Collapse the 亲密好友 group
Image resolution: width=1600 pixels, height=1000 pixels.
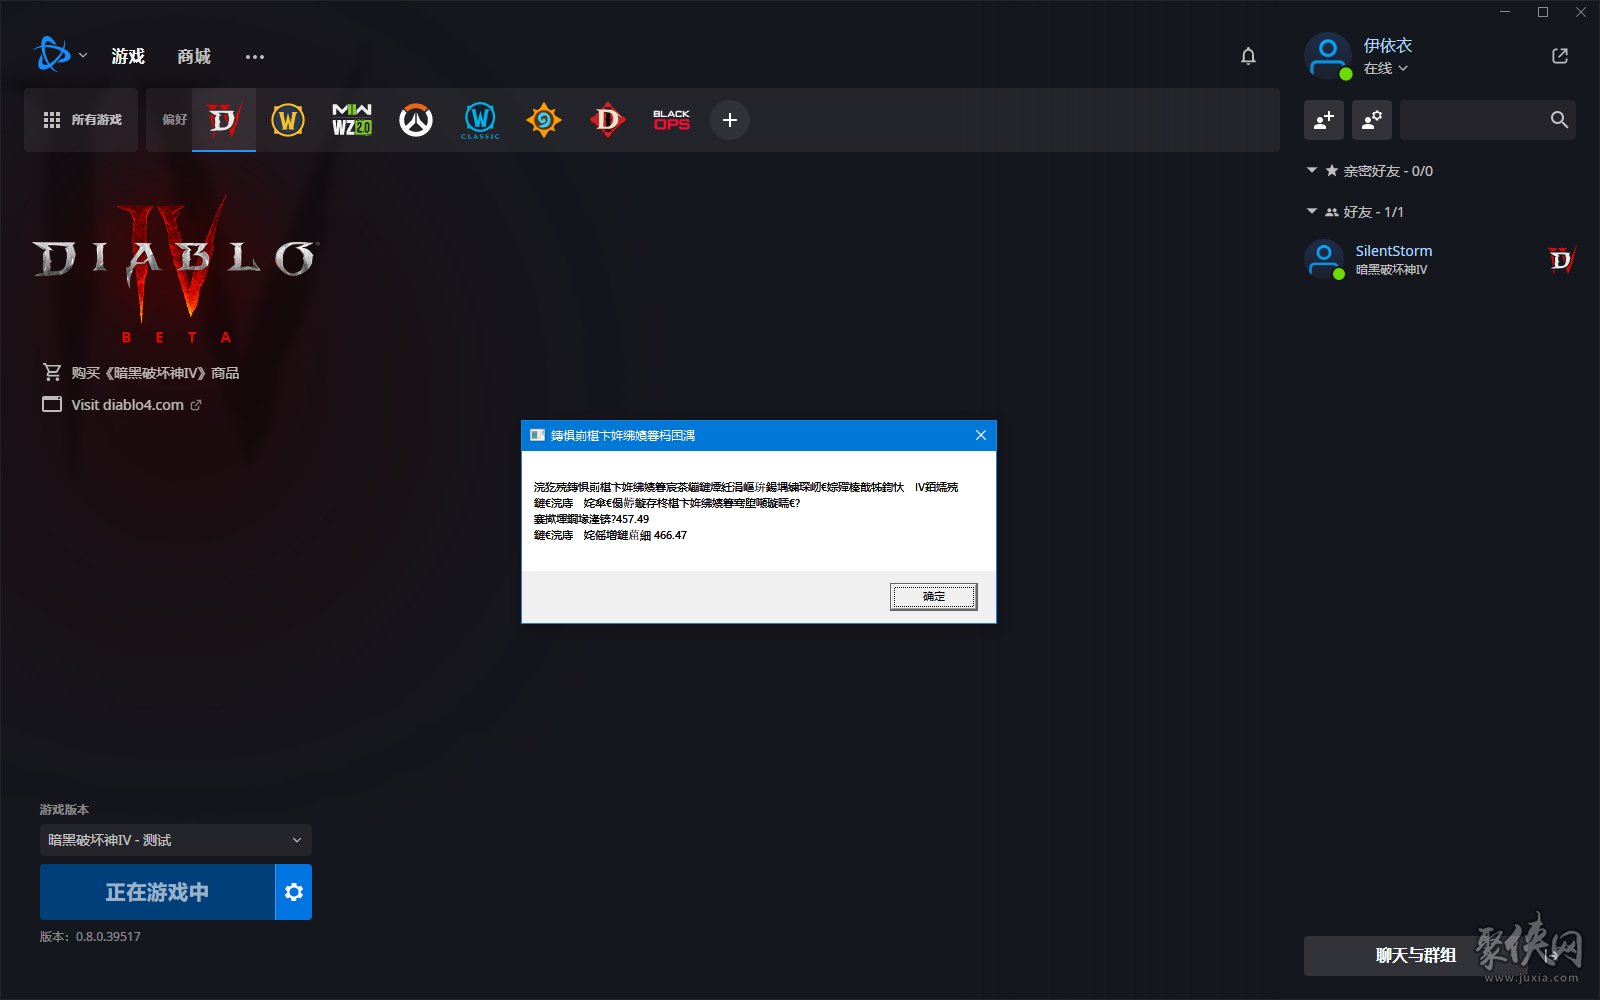coord(1312,171)
